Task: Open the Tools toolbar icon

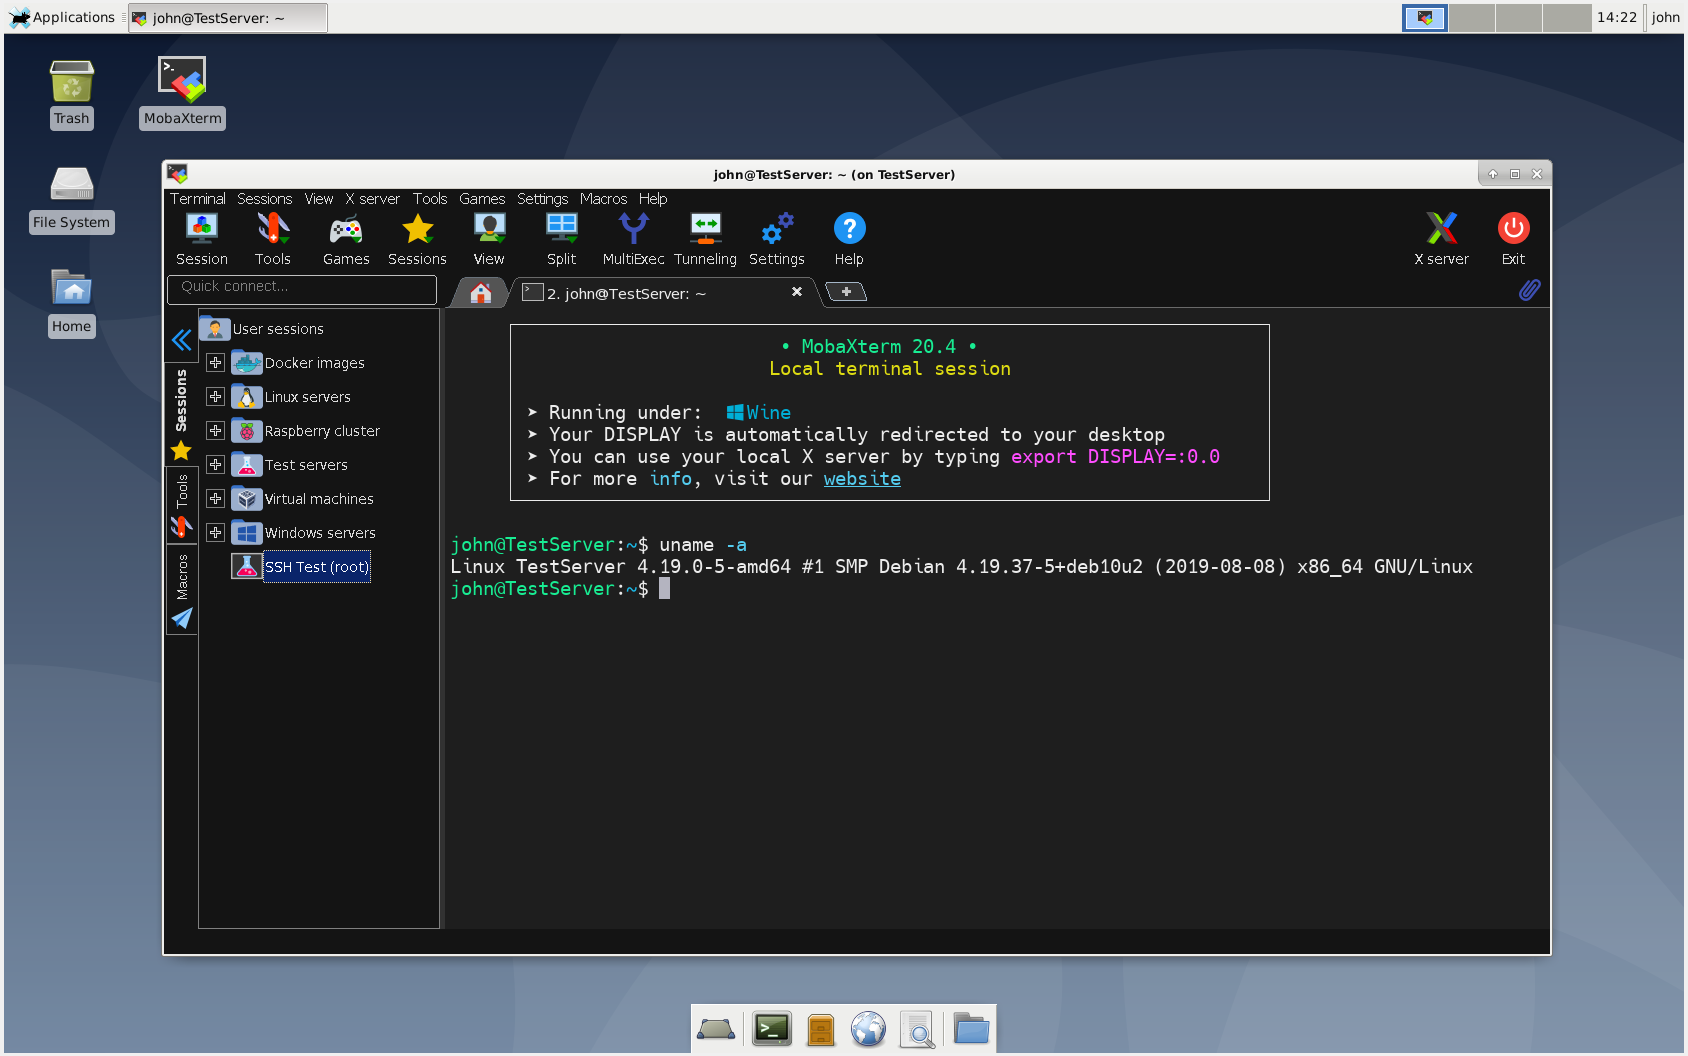Action: click(273, 239)
